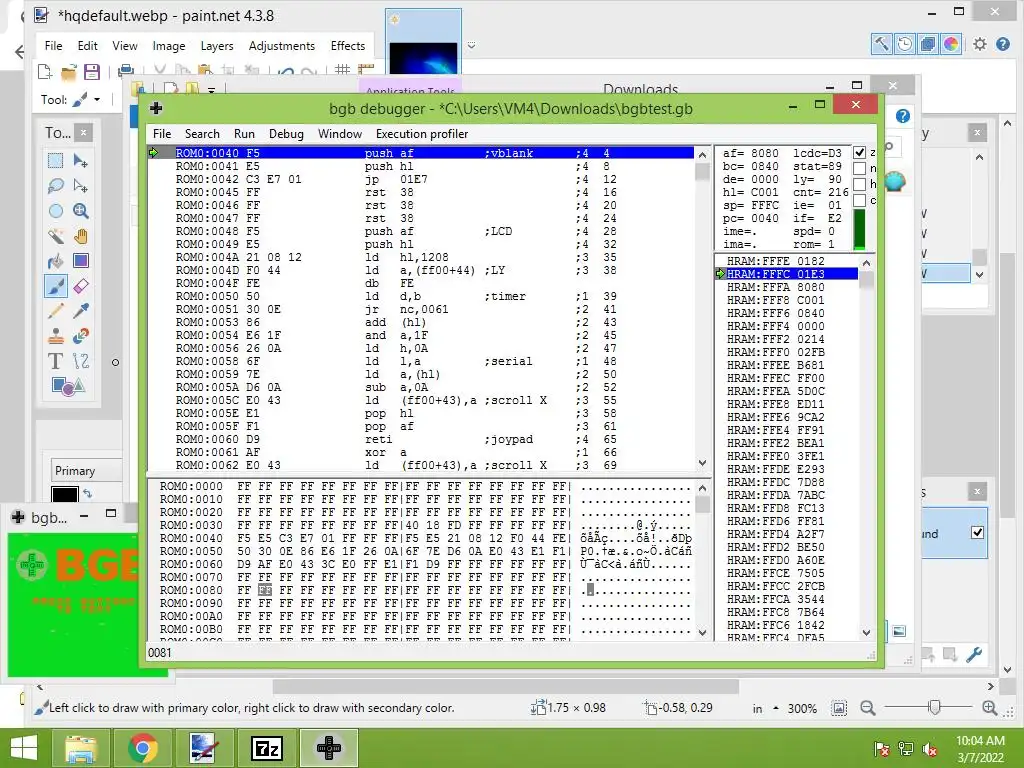The width and height of the screenshot is (1024, 768).
Task: Open Execution profiler menu in bgb debugger
Action: point(422,134)
